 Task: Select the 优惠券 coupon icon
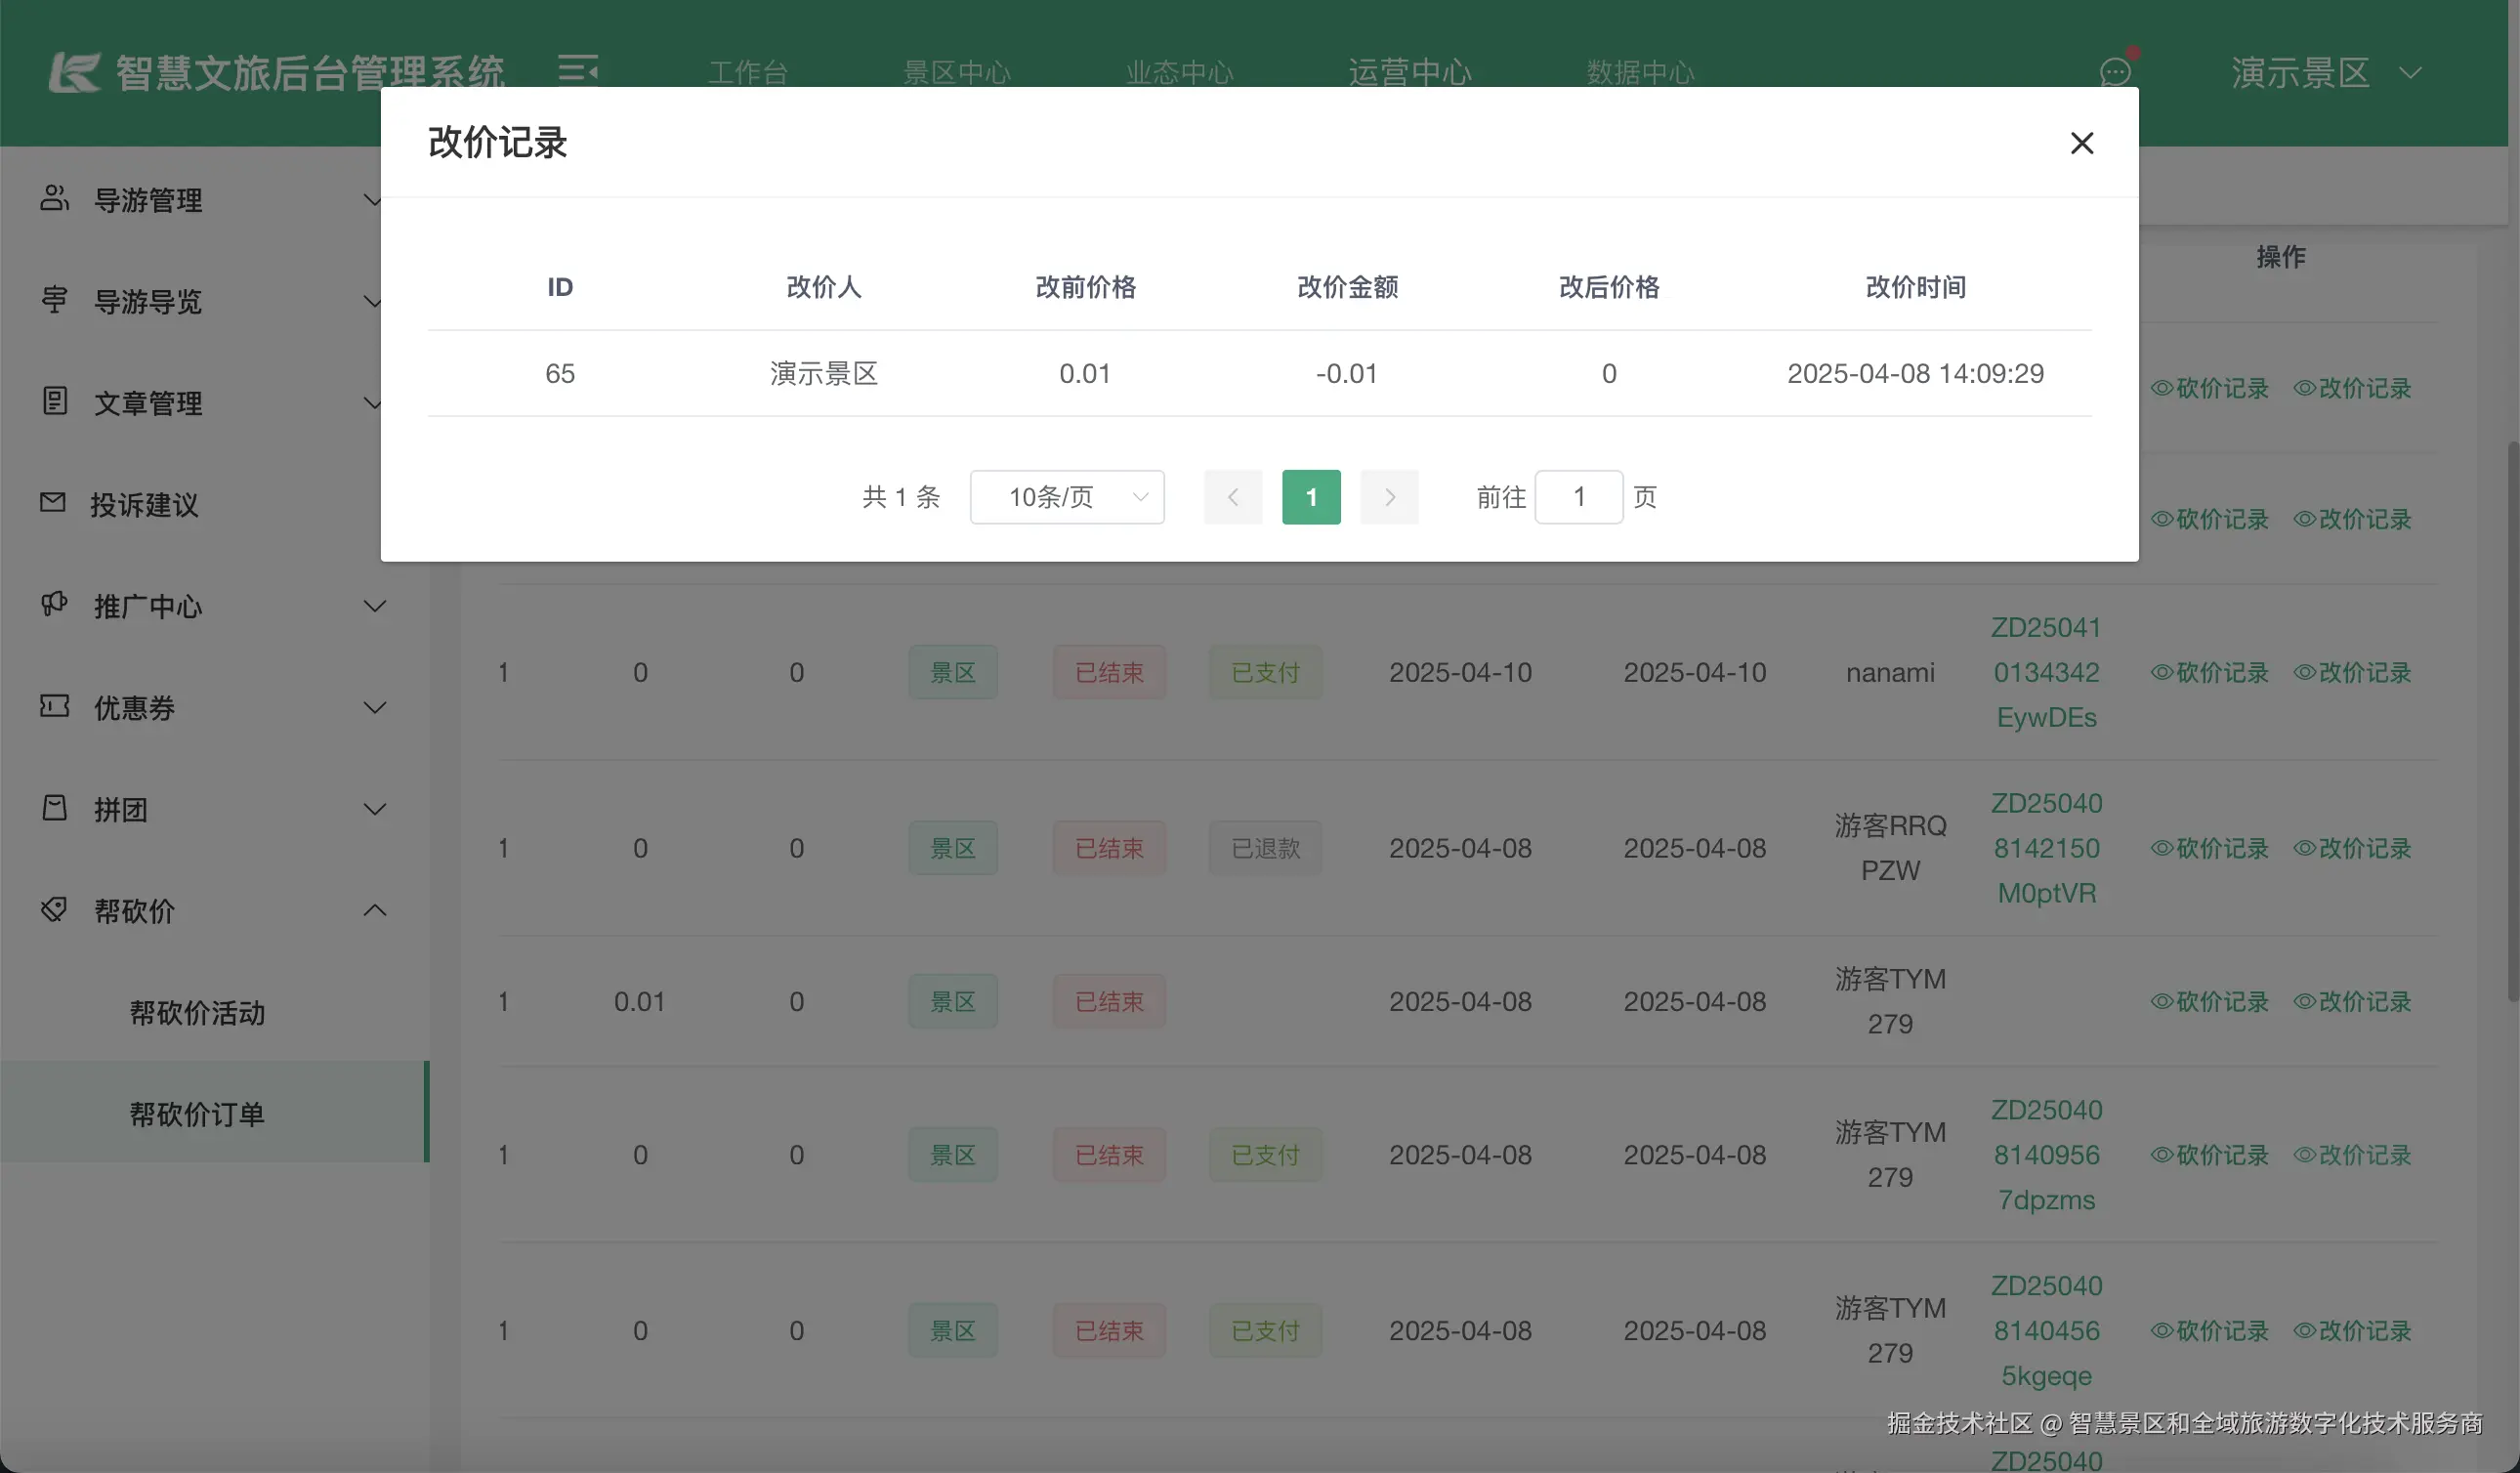[55, 707]
